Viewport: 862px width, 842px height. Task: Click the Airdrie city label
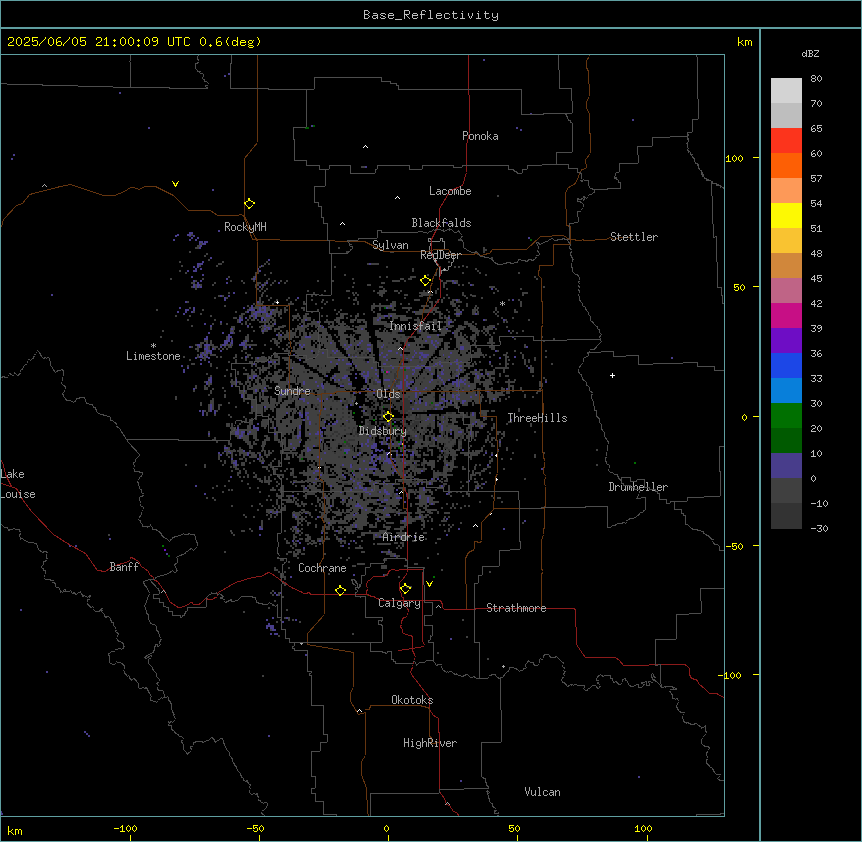(404, 537)
